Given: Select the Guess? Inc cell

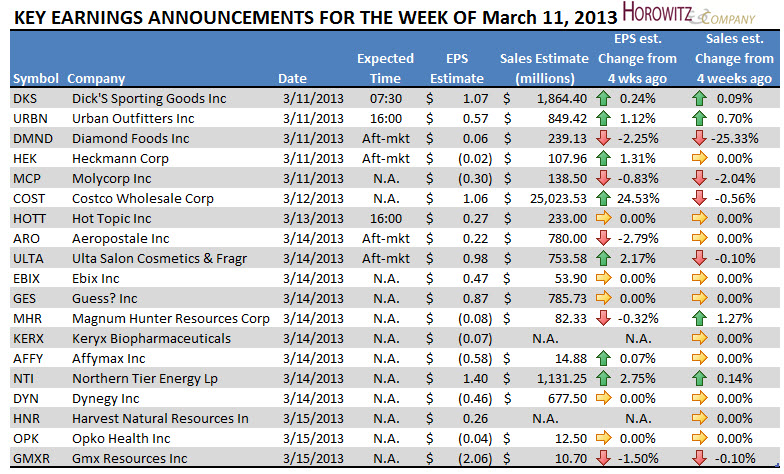Looking at the screenshot, I should [x=104, y=298].
